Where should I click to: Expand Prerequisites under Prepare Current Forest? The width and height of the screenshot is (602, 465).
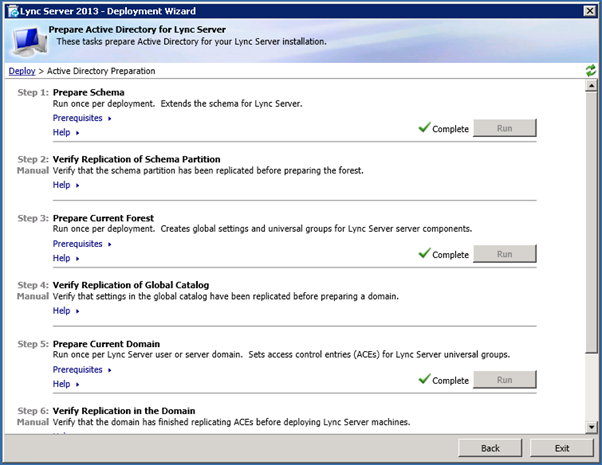pos(81,243)
